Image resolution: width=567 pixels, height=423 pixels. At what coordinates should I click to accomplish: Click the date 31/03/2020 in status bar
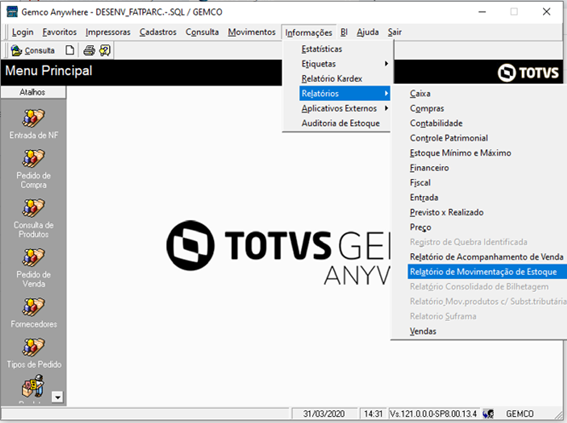click(x=324, y=414)
